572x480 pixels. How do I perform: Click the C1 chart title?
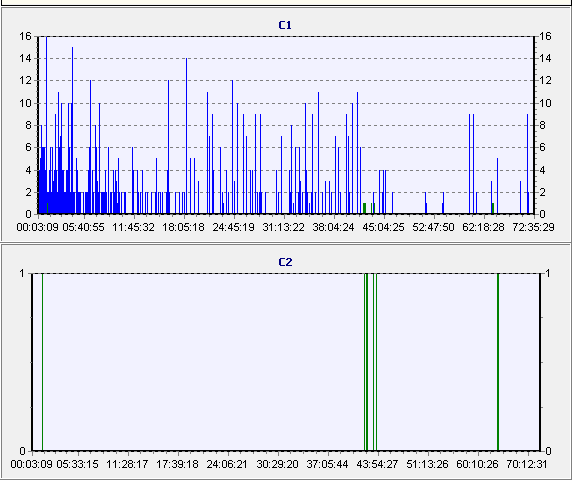(x=285, y=25)
